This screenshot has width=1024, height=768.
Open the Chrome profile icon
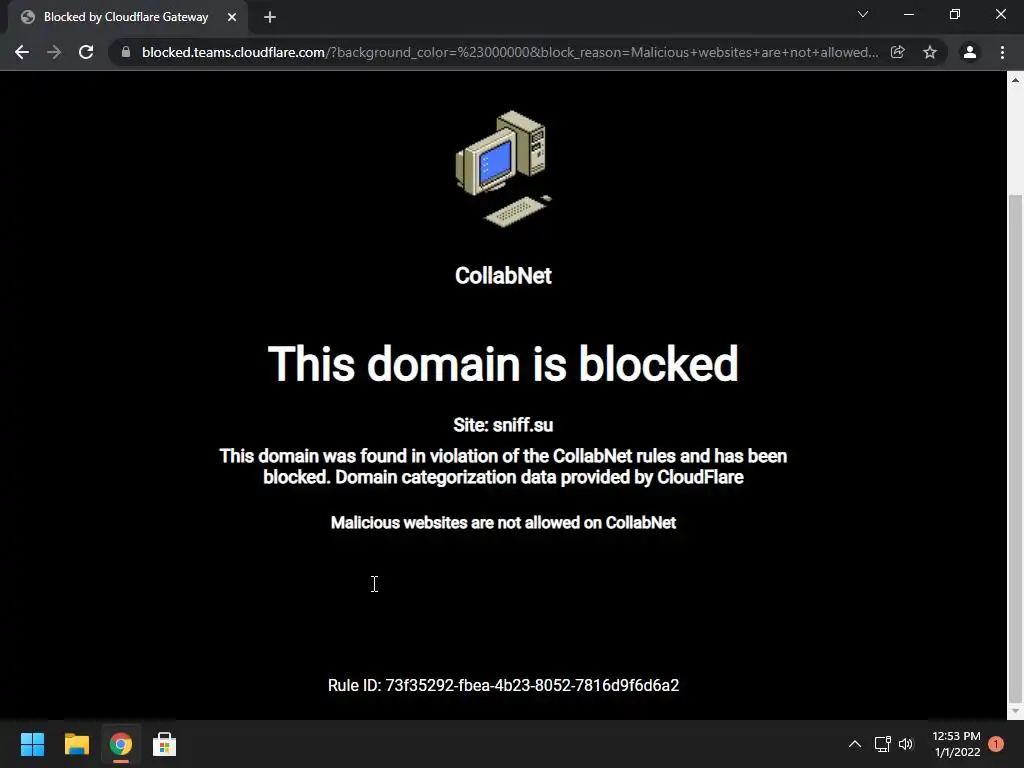(x=970, y=52)
